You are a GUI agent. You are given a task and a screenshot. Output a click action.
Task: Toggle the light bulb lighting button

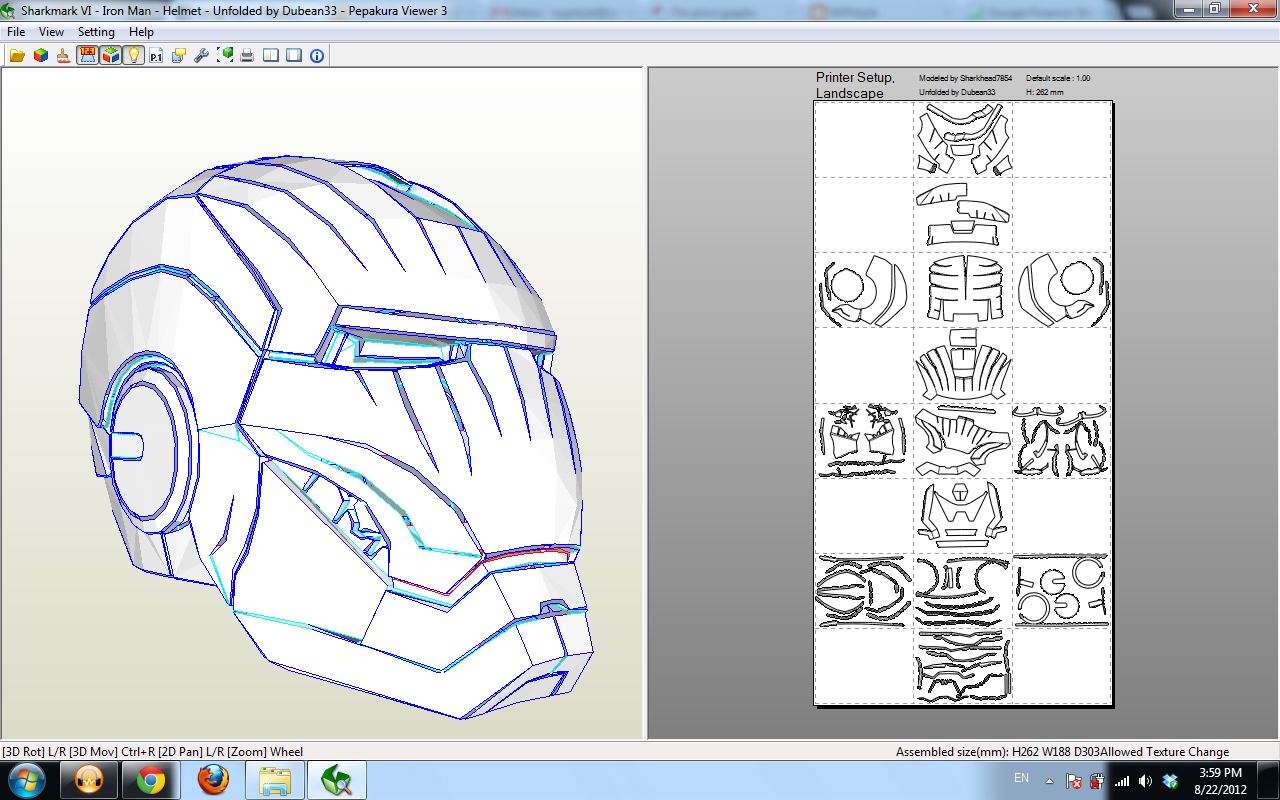tap(133, 56)
